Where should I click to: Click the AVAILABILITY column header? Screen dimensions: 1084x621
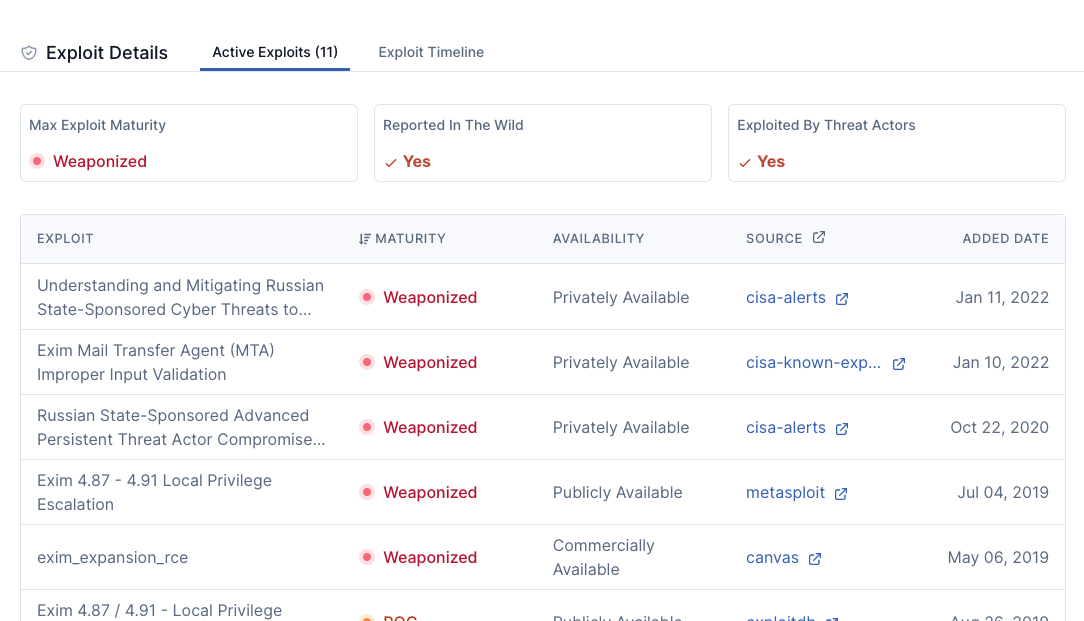click(598, 239)
